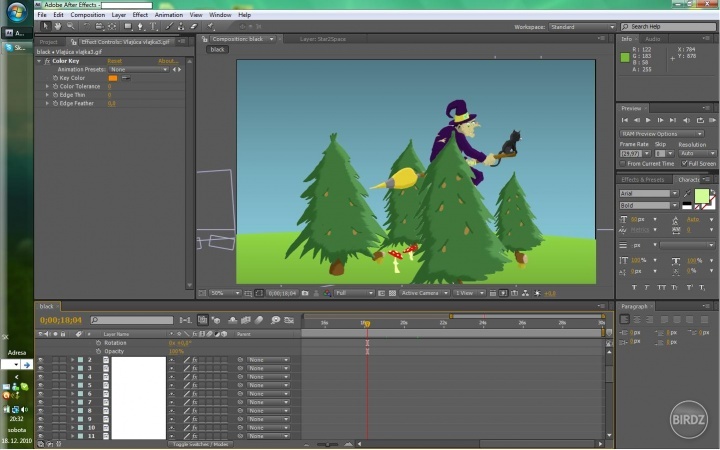The image size is (720, 450).
Task: Open the Animation menu
Action: pyautogui.click(x=169, y=15)
